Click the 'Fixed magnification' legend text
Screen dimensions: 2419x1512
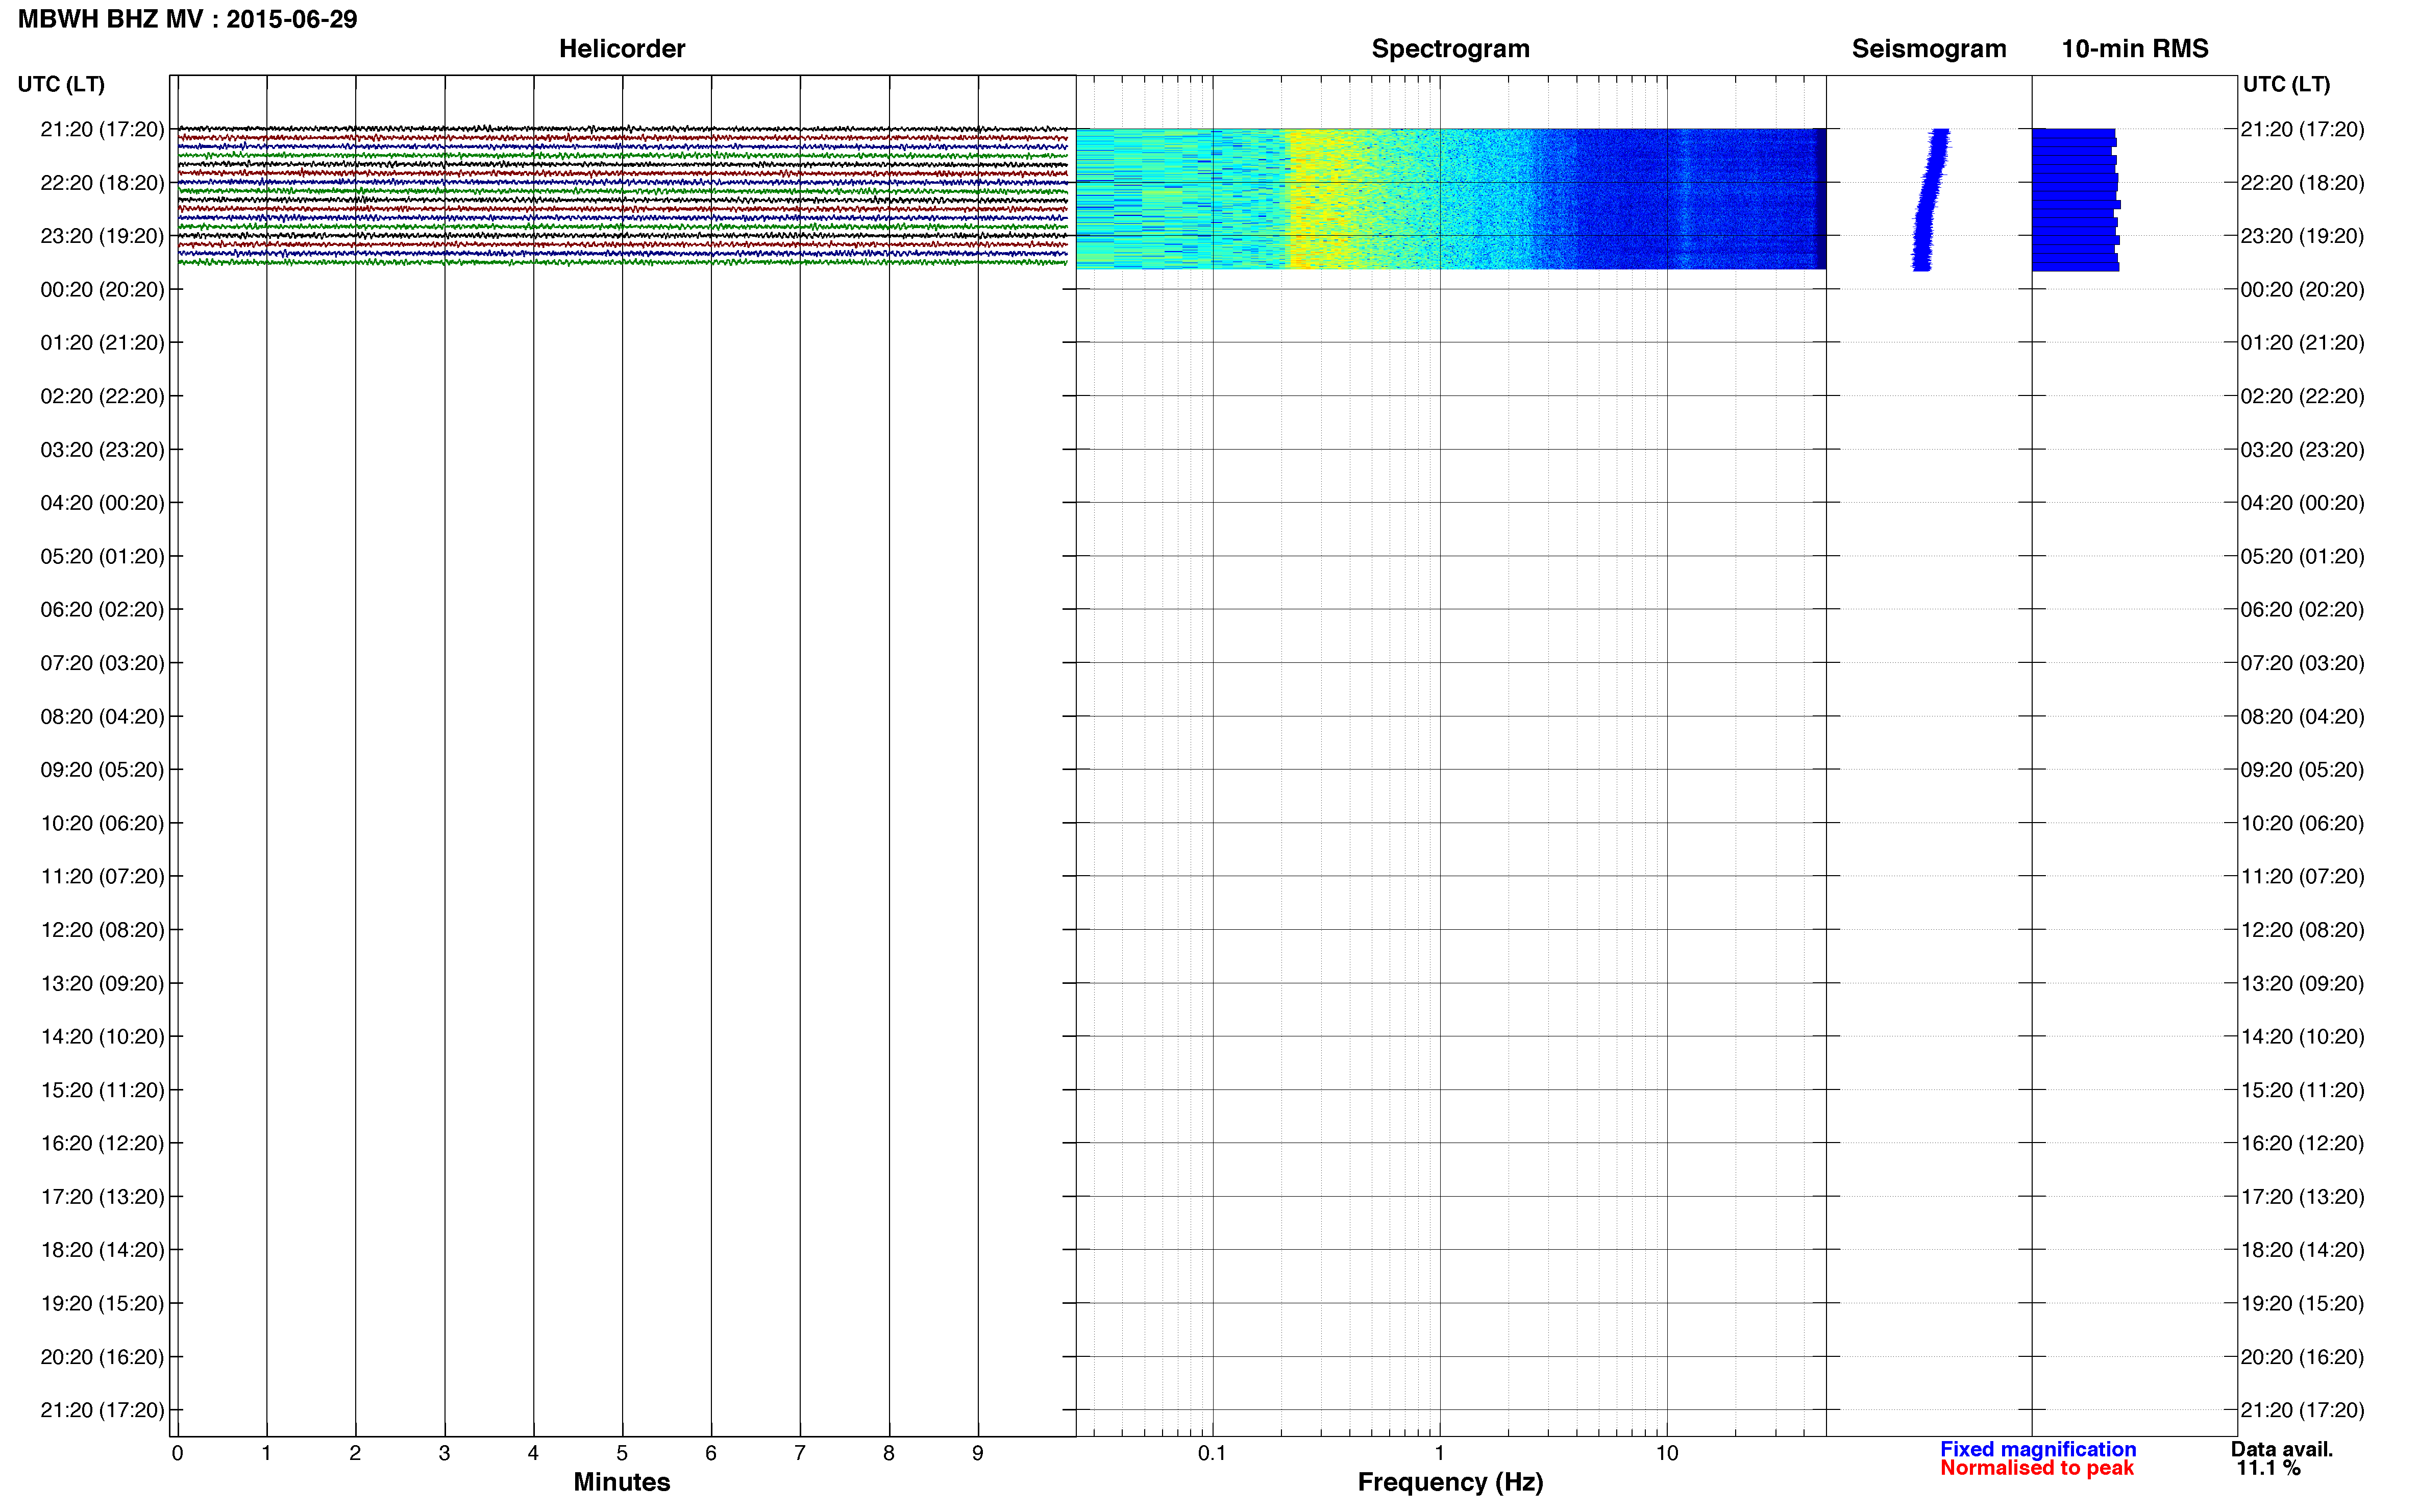click(x=2038, y=1449)
